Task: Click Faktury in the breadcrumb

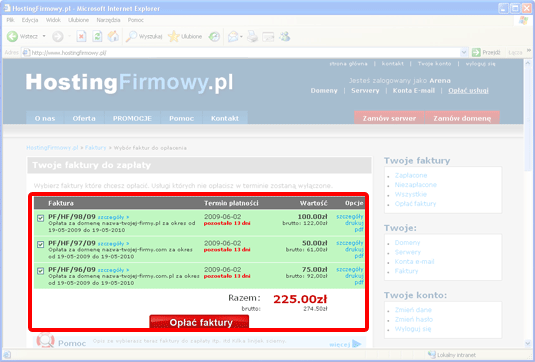Action: 96,148
